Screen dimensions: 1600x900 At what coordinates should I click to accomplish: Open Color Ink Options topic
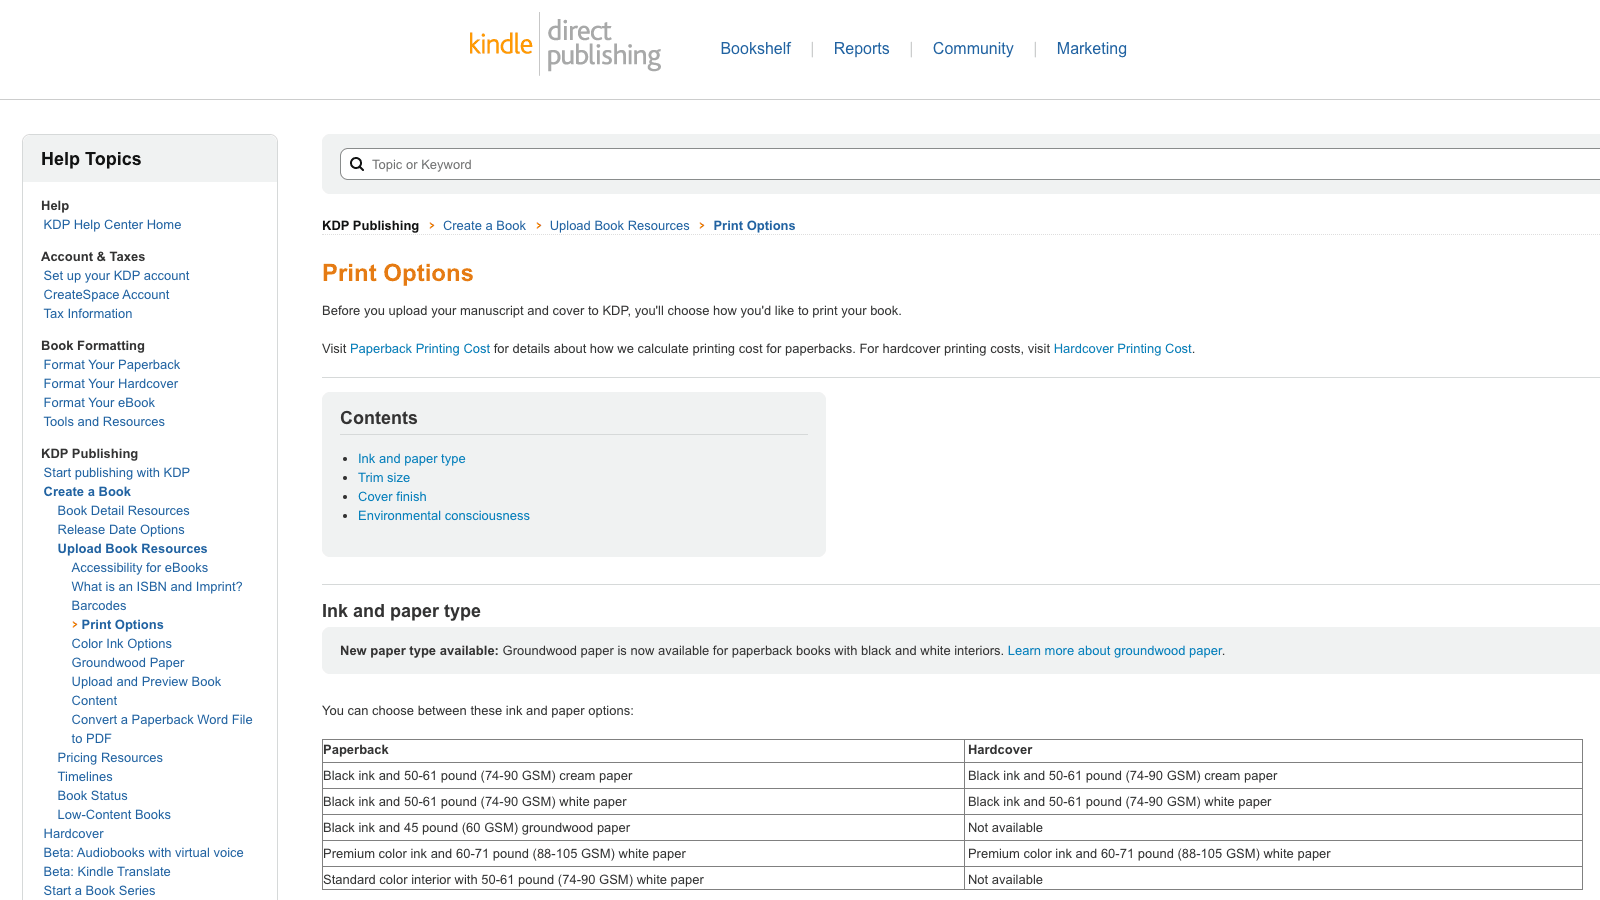pyautogui.click(x=122, y=644)
